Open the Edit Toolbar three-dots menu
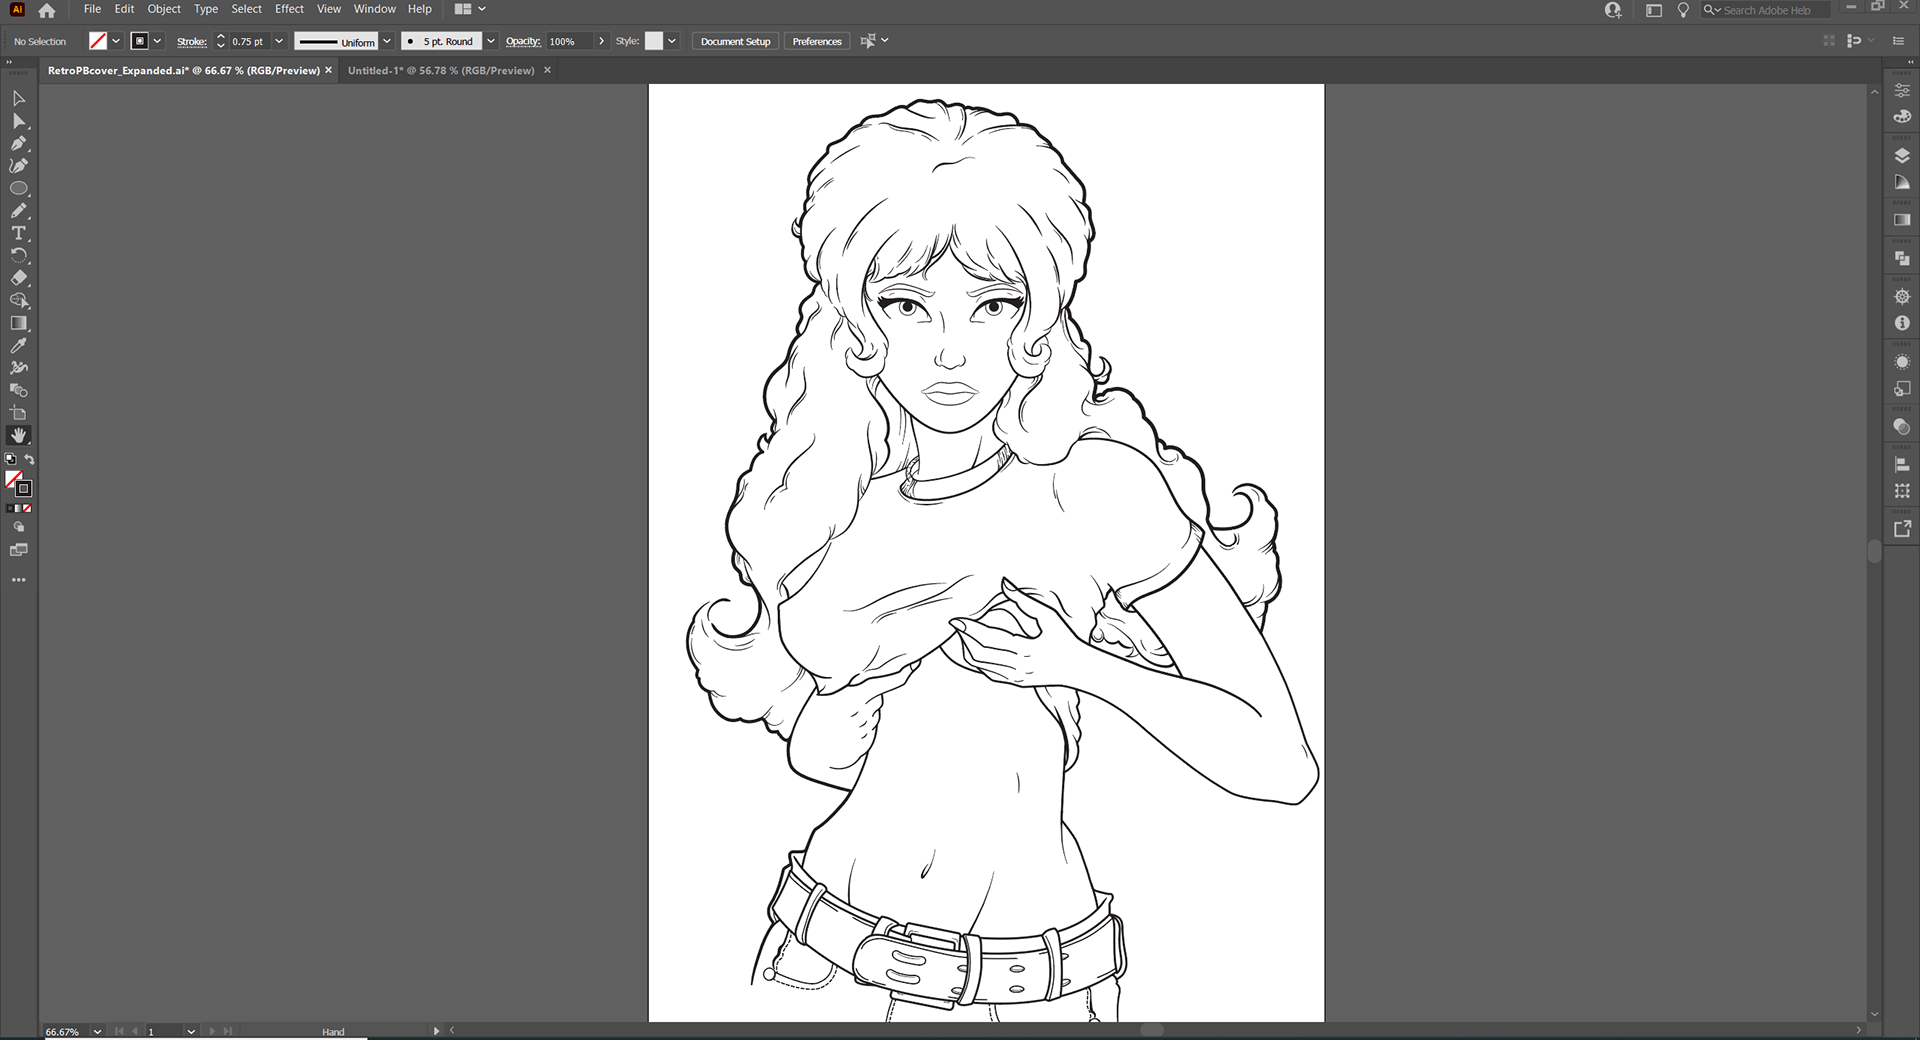The image size is (1920, 1040). (18, 580)
